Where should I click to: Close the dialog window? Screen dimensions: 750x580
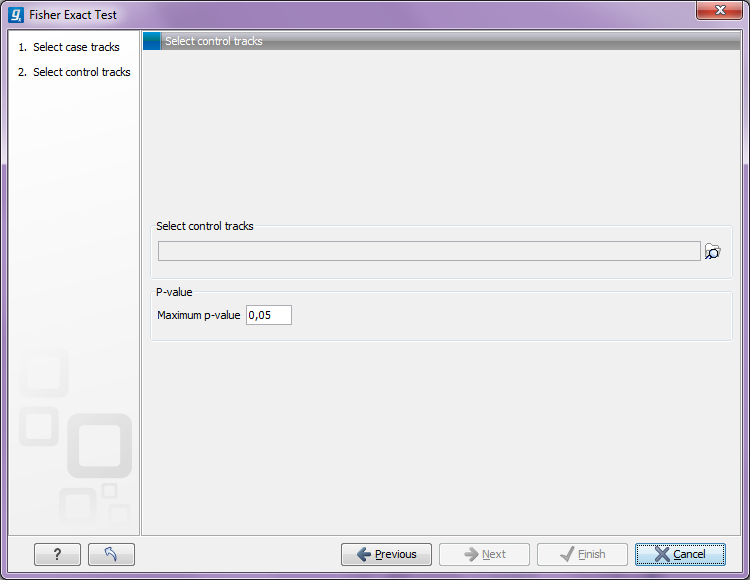(x=719, y=11)
